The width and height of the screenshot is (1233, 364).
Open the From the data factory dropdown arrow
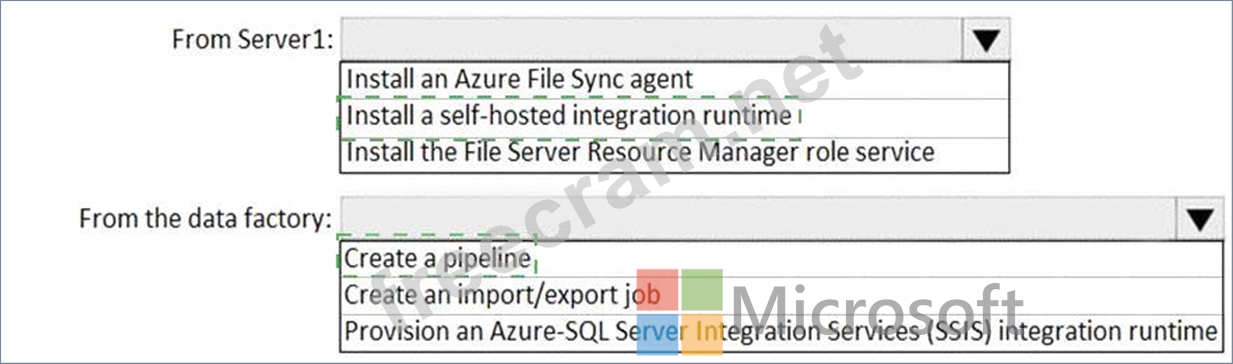point(1201,218)
